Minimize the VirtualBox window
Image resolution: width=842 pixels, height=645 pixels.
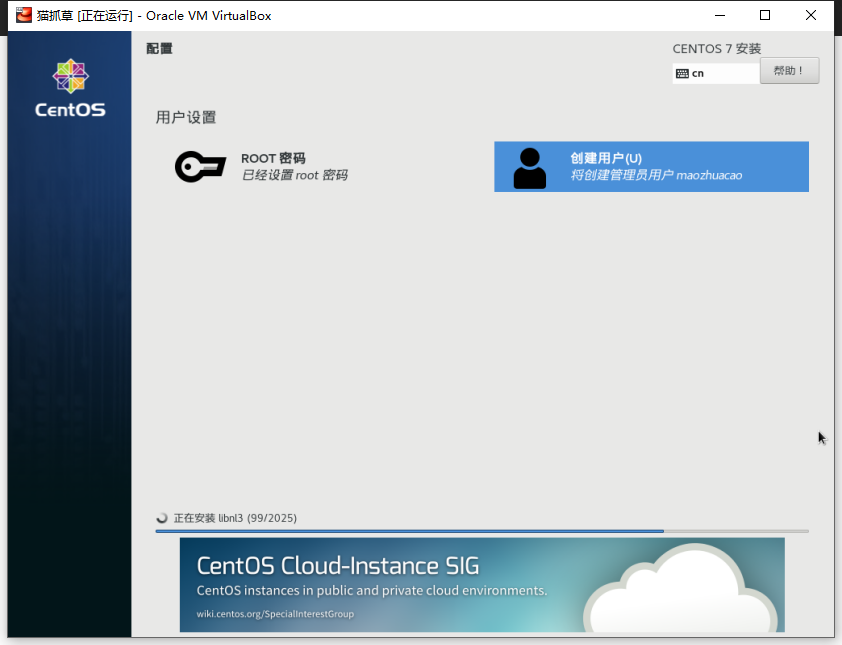click(720, 16)
